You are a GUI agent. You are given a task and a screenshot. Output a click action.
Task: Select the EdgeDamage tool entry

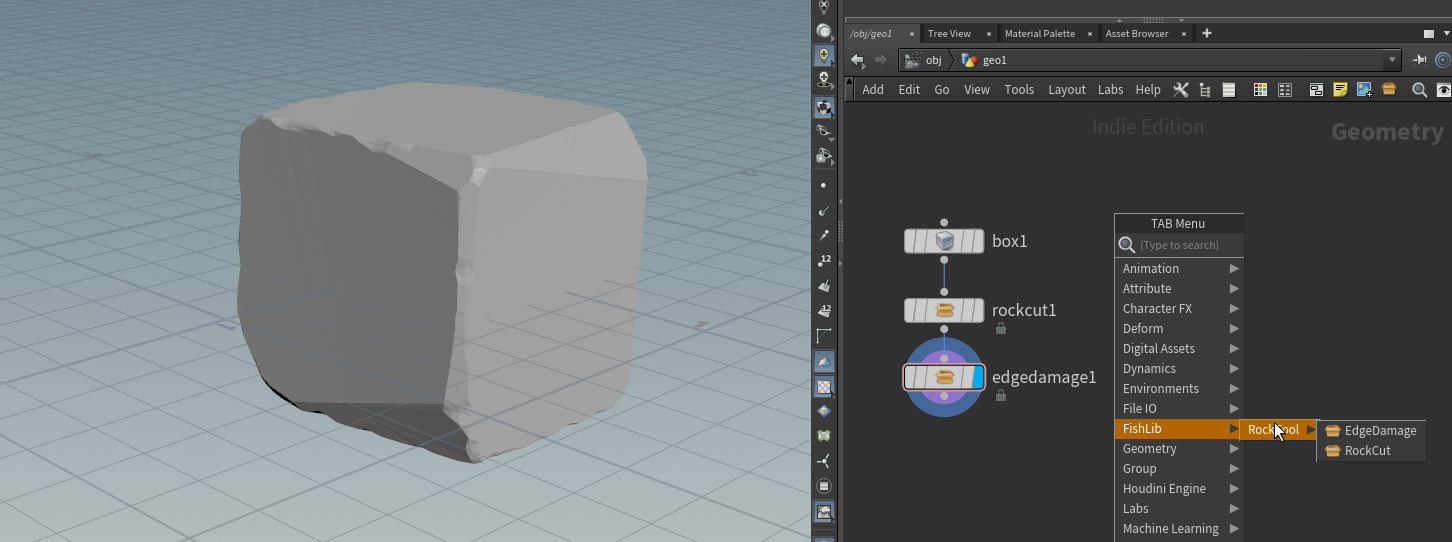tap(1371, 431)
